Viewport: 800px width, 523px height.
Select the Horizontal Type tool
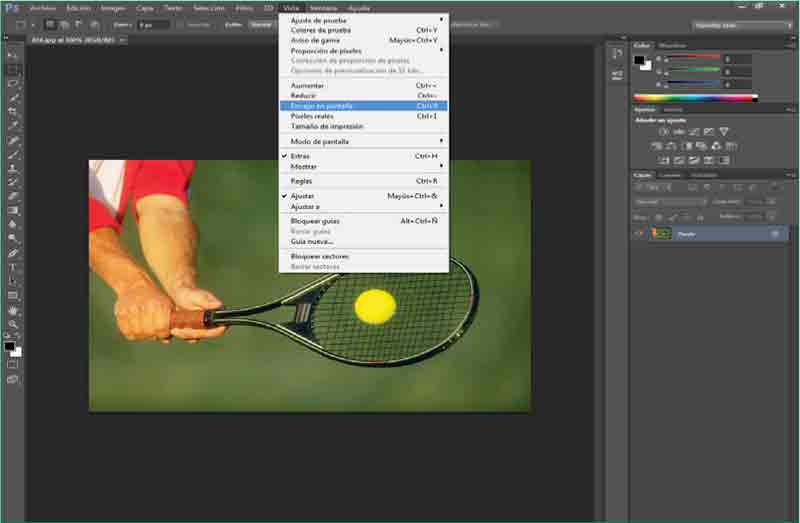point(13,268)
